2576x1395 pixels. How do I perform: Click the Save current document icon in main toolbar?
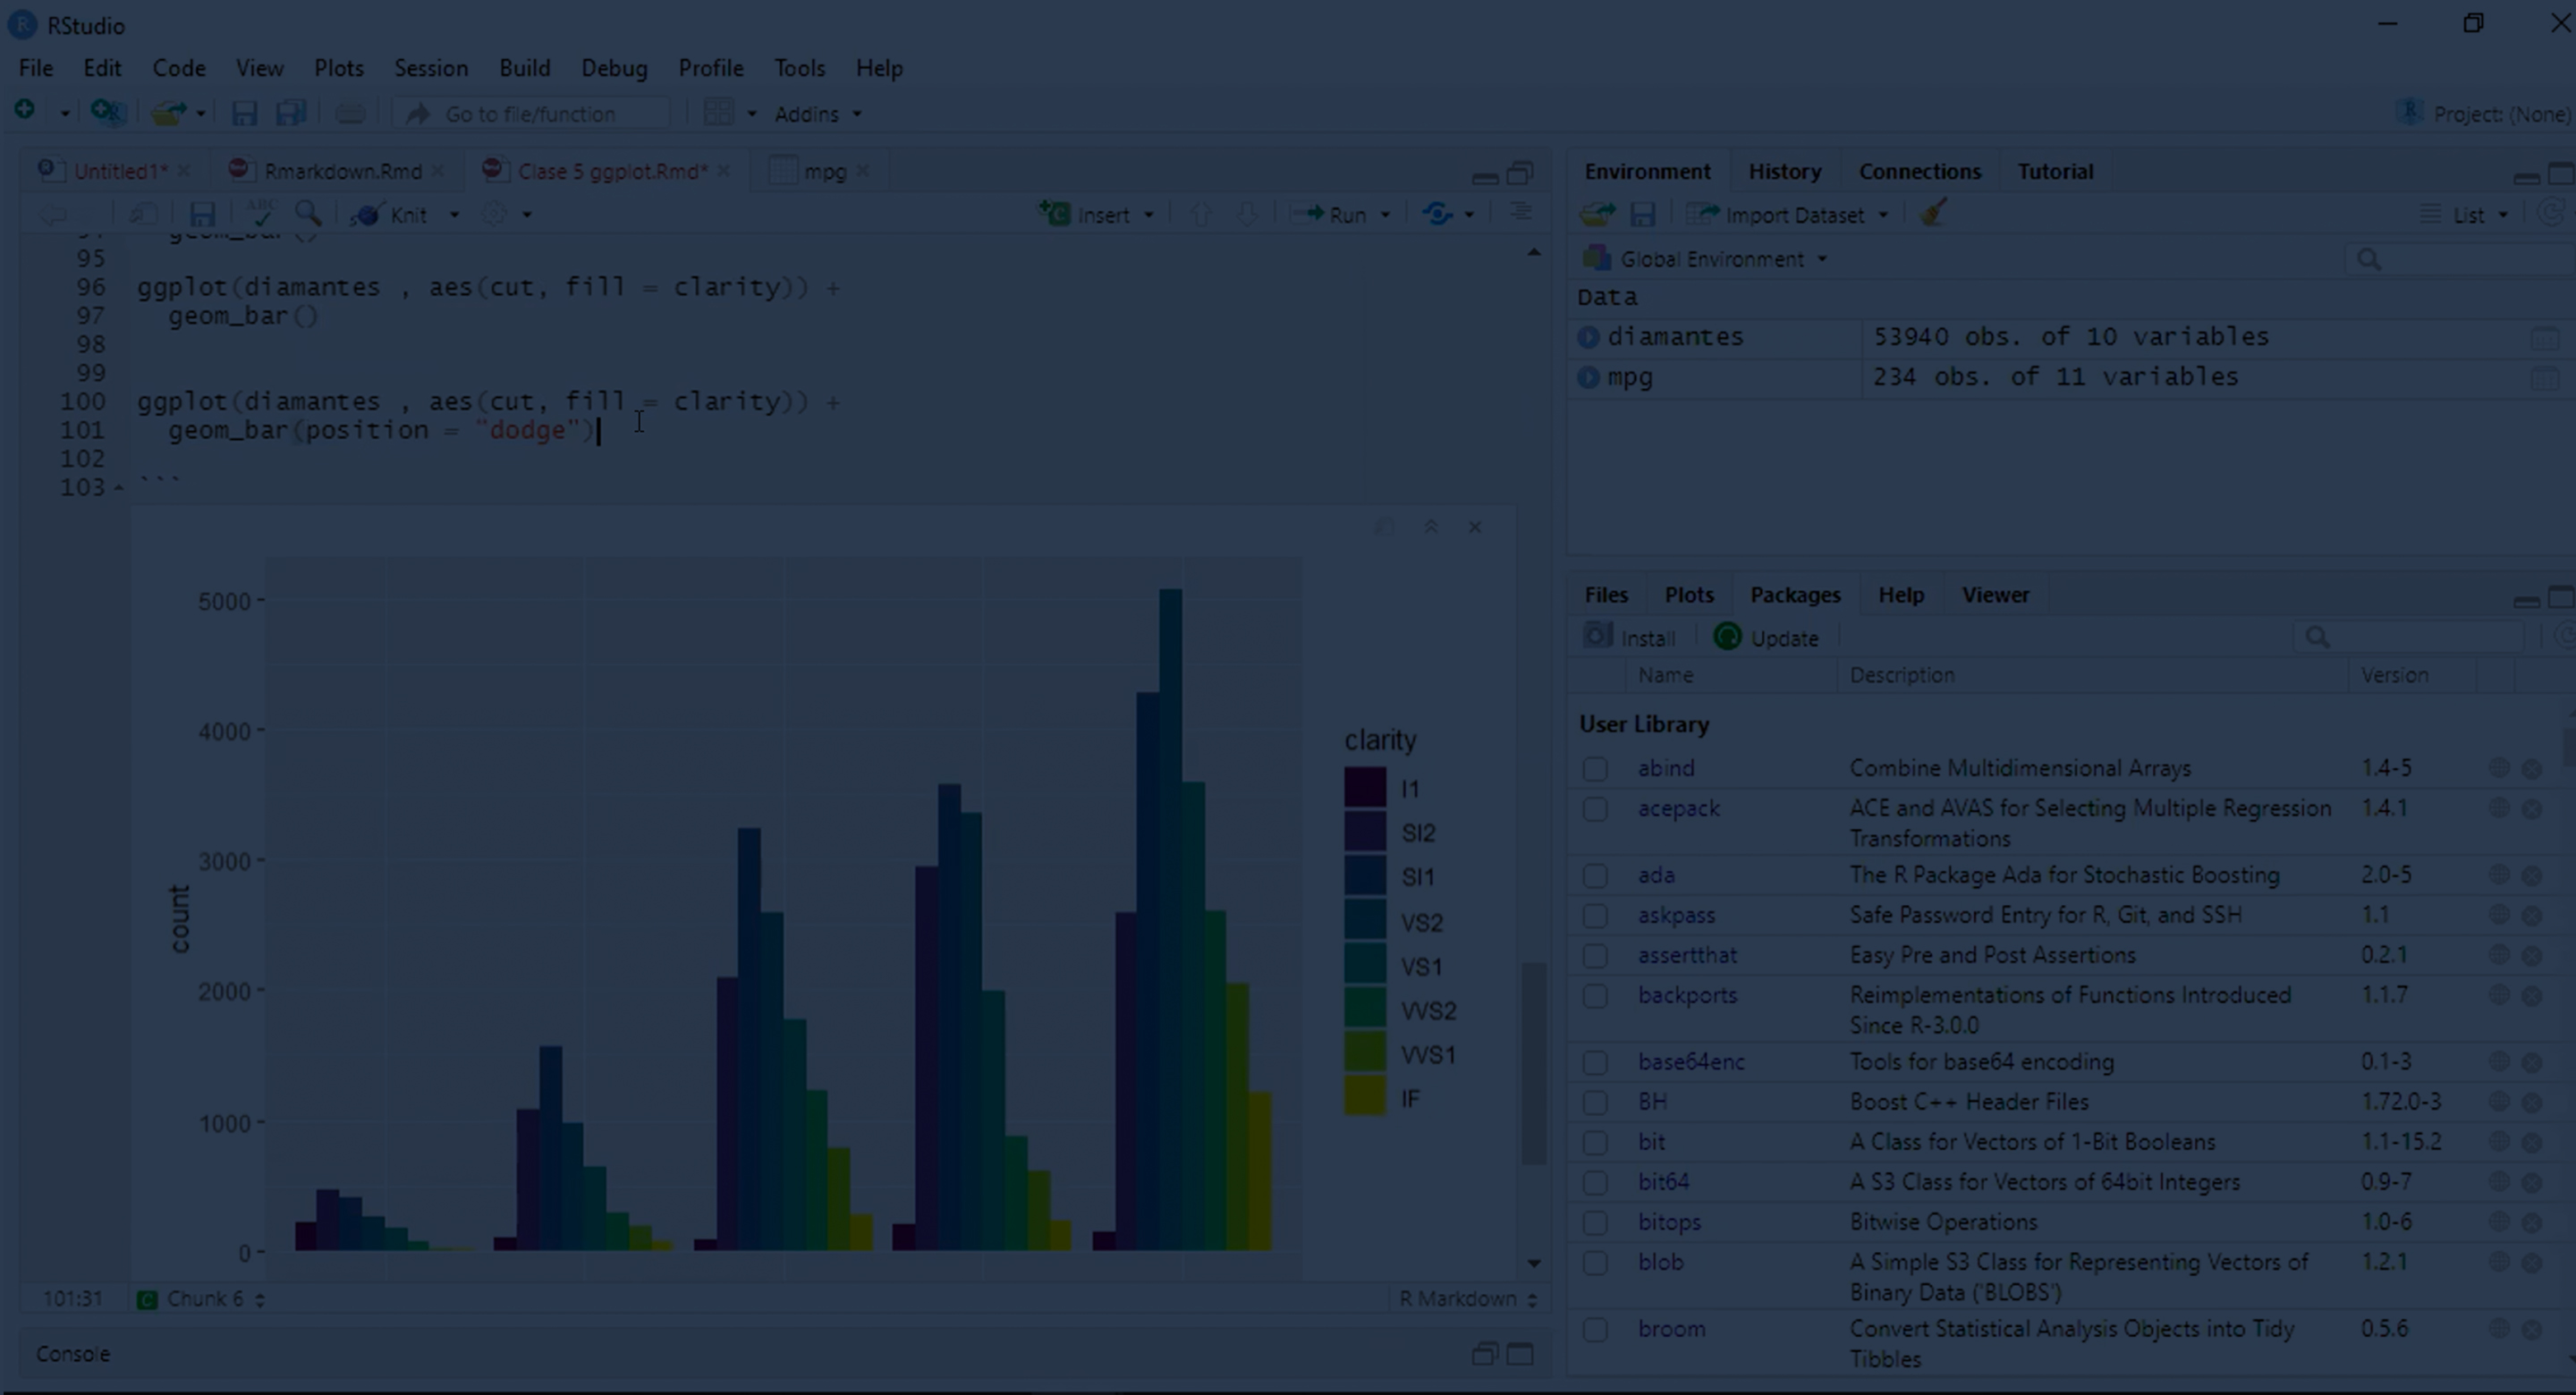click(244, 113)
